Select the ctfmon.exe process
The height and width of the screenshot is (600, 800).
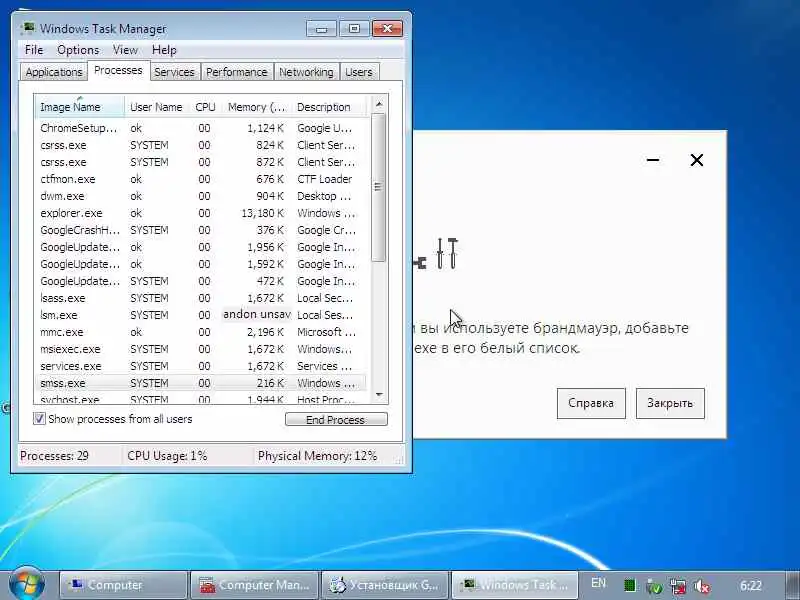click(202, 179)
